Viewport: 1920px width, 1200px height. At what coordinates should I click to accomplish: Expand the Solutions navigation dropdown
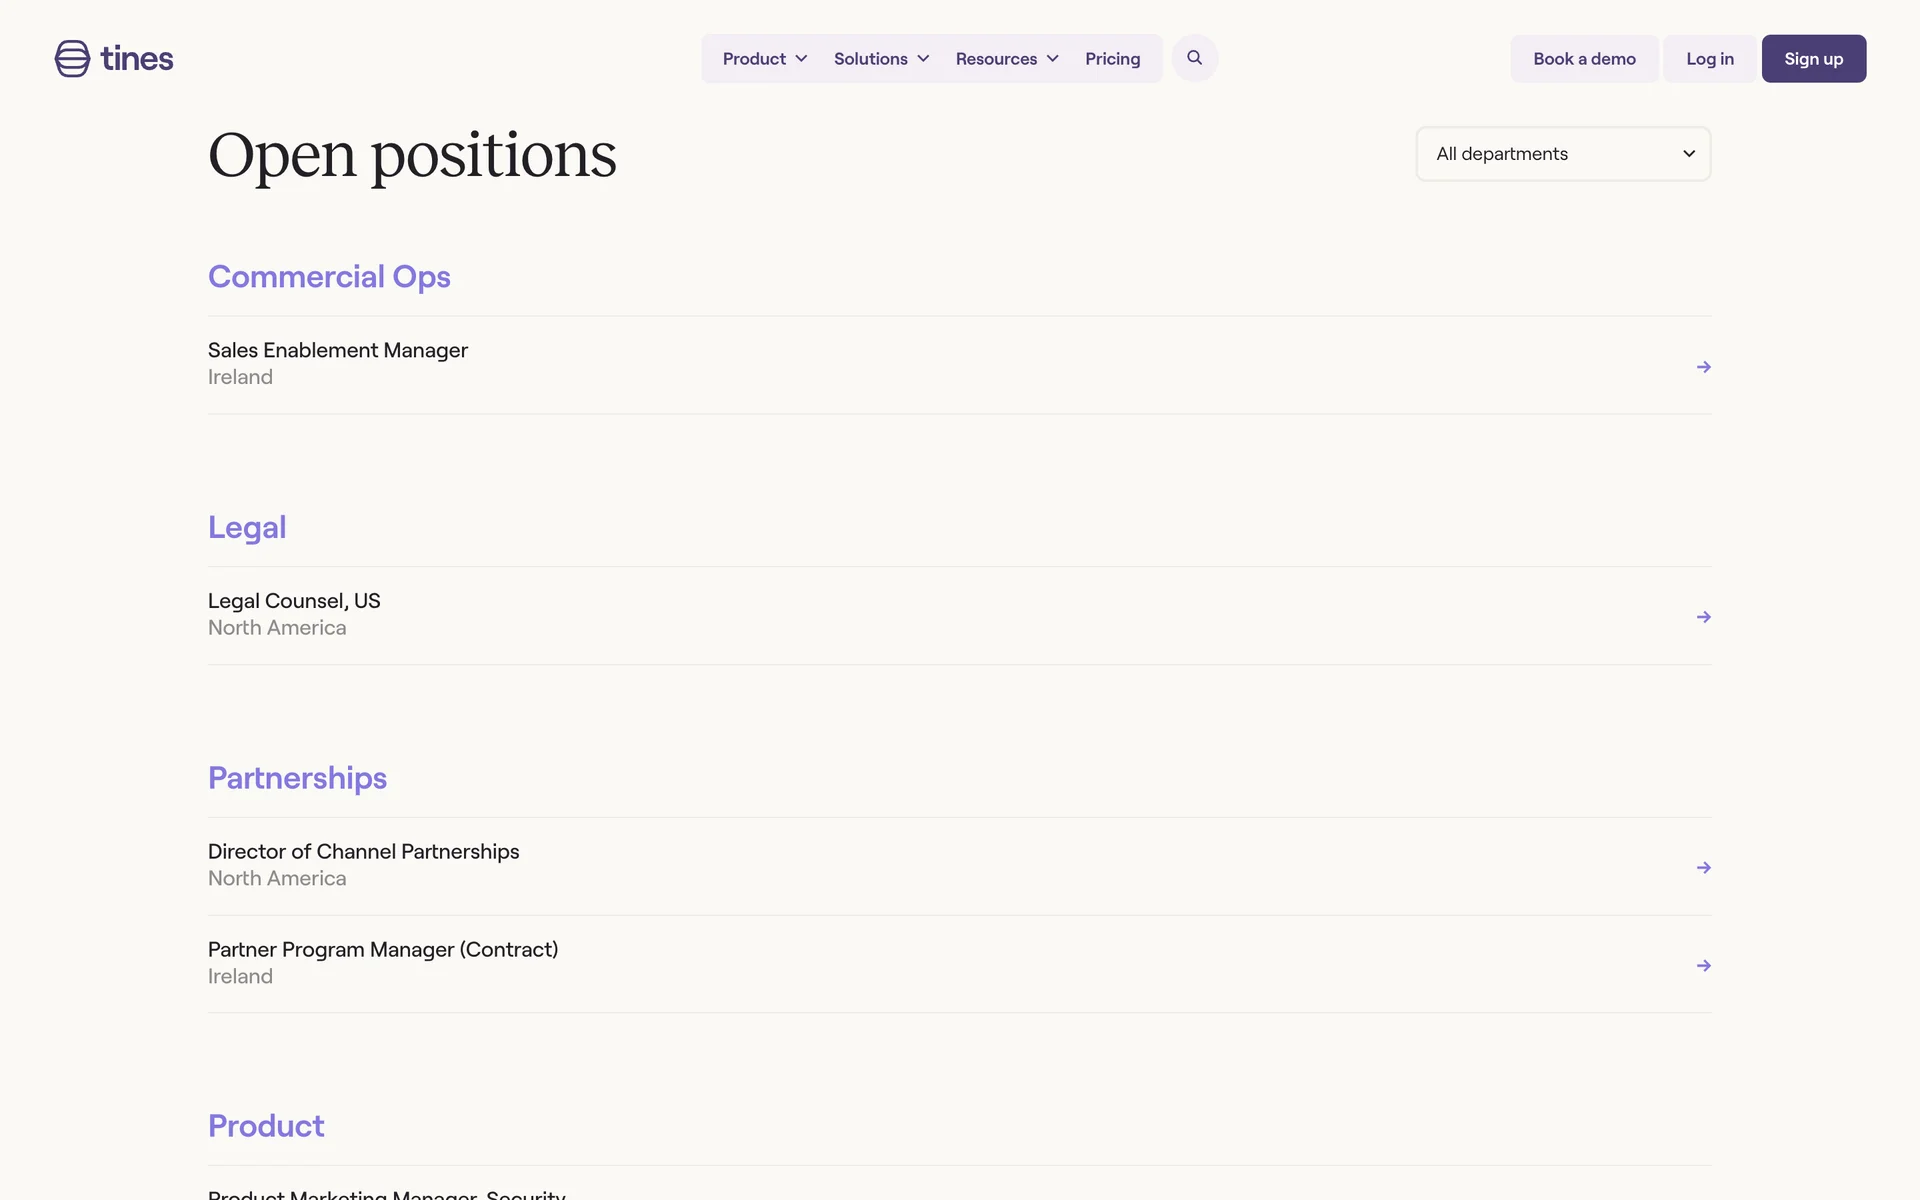coord(881,59)
